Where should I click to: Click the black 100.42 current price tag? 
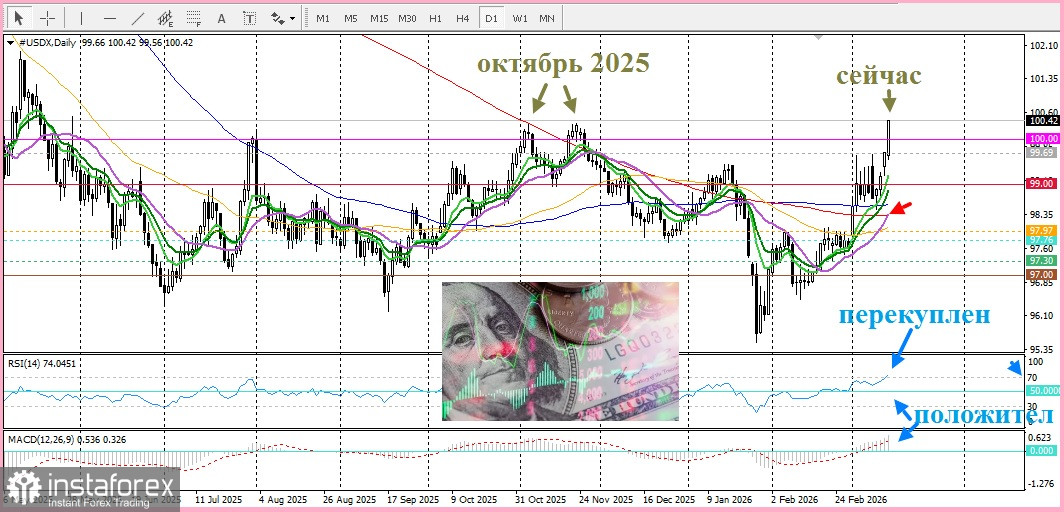point(1043,121)
